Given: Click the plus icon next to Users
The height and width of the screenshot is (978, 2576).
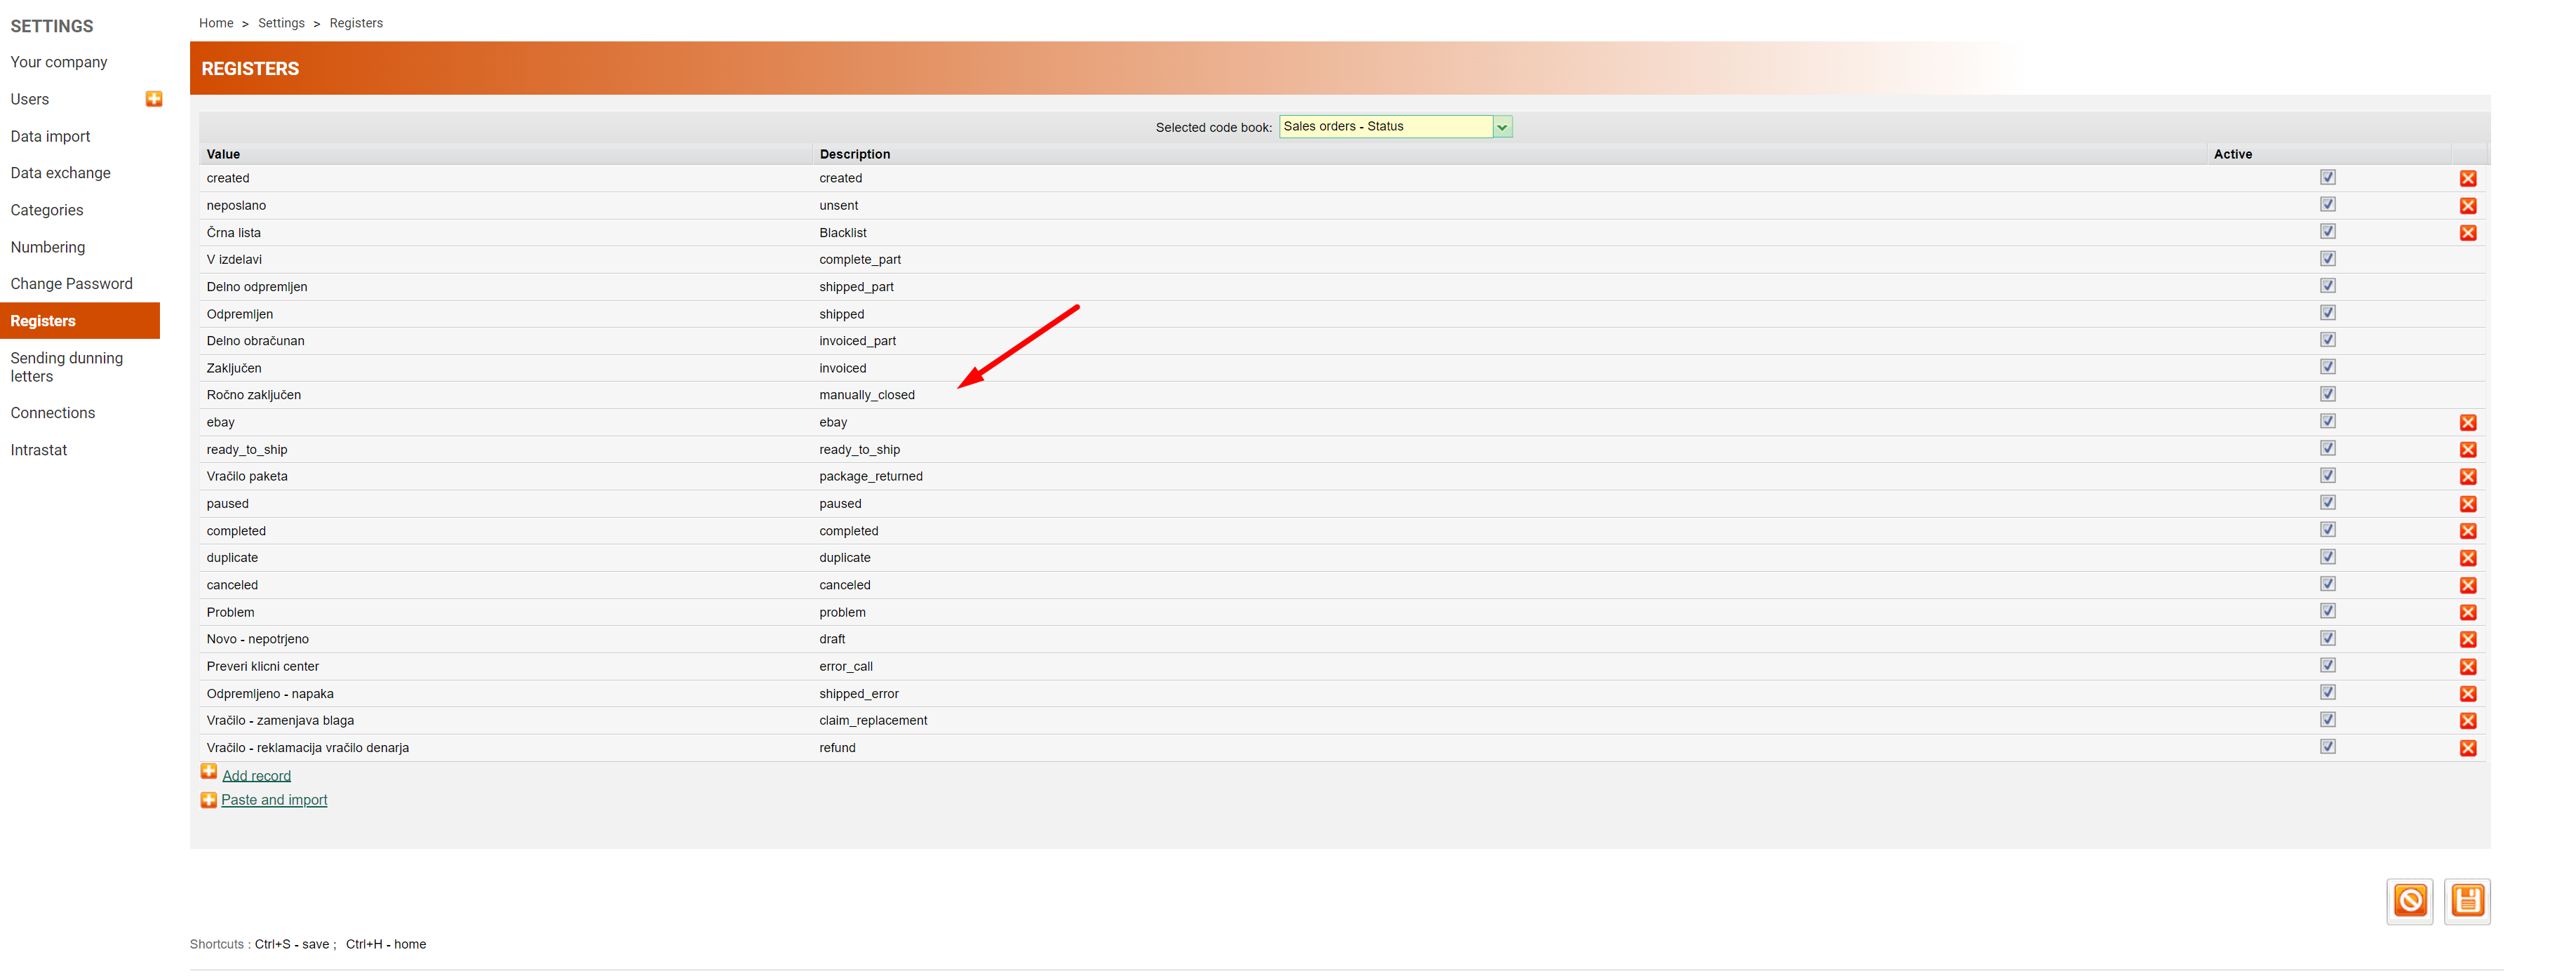Looking at the screenshot, I should (154, 99).
